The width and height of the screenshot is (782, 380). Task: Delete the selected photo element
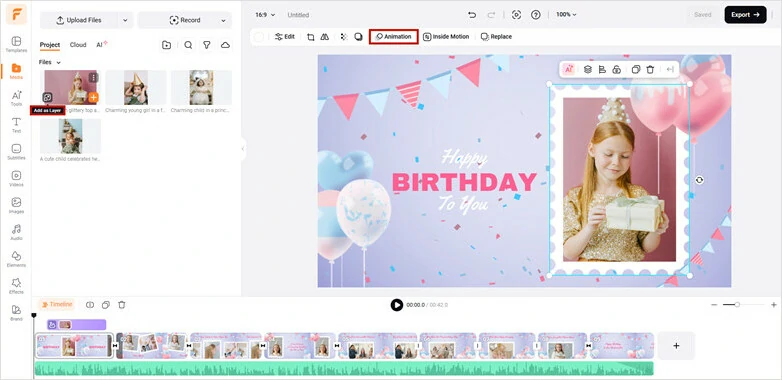tap(650, 69)
